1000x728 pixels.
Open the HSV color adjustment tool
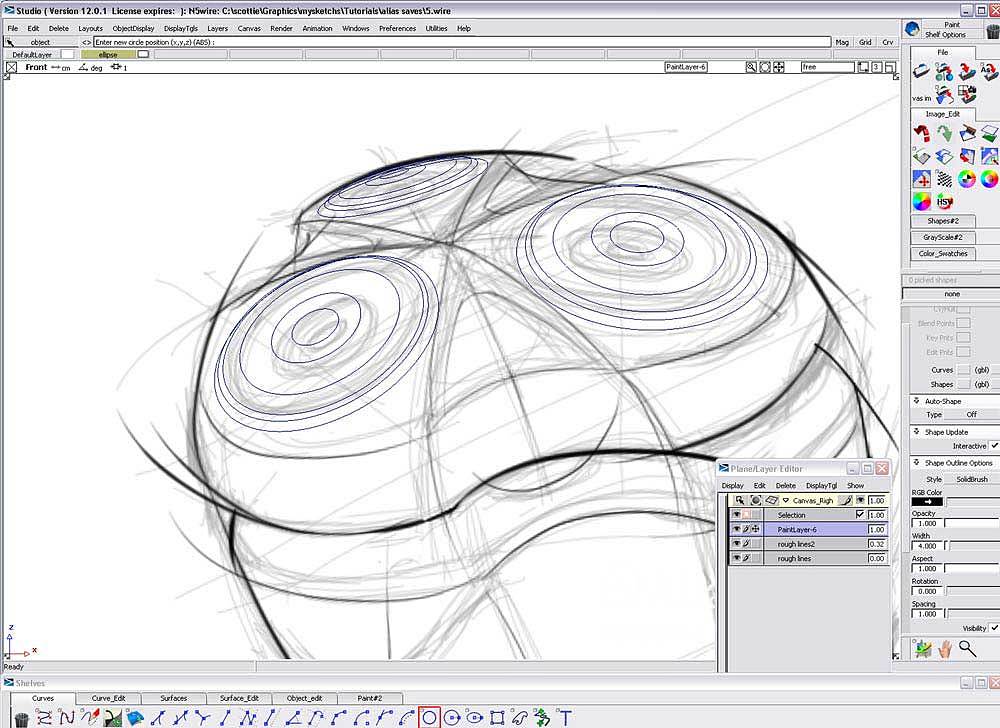[945, 202]
